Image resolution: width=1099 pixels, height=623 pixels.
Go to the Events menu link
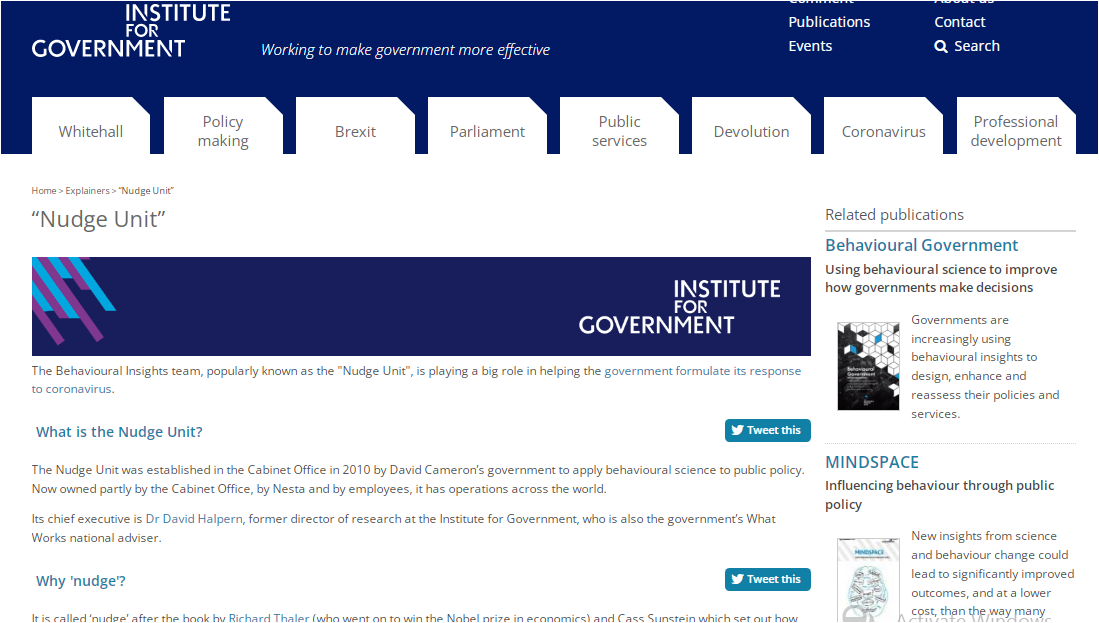click(810, 46)
